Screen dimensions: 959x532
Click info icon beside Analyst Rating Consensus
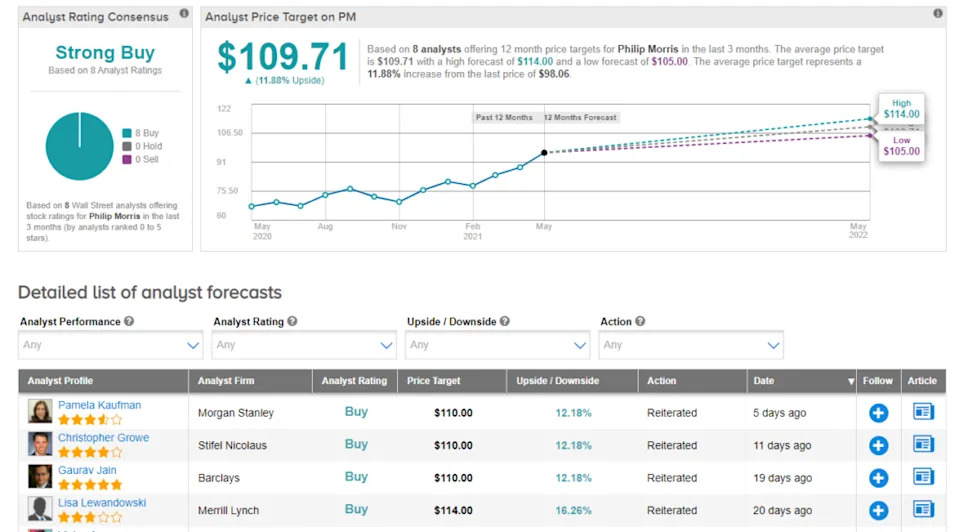click(184, 14)
